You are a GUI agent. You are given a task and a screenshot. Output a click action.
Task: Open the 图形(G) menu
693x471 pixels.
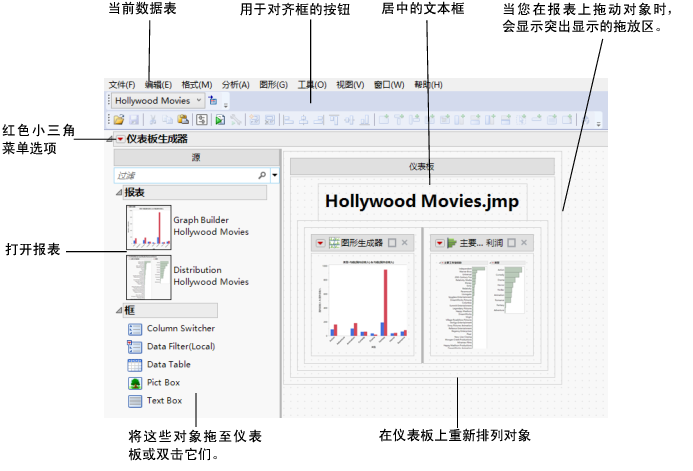(273, 85)
